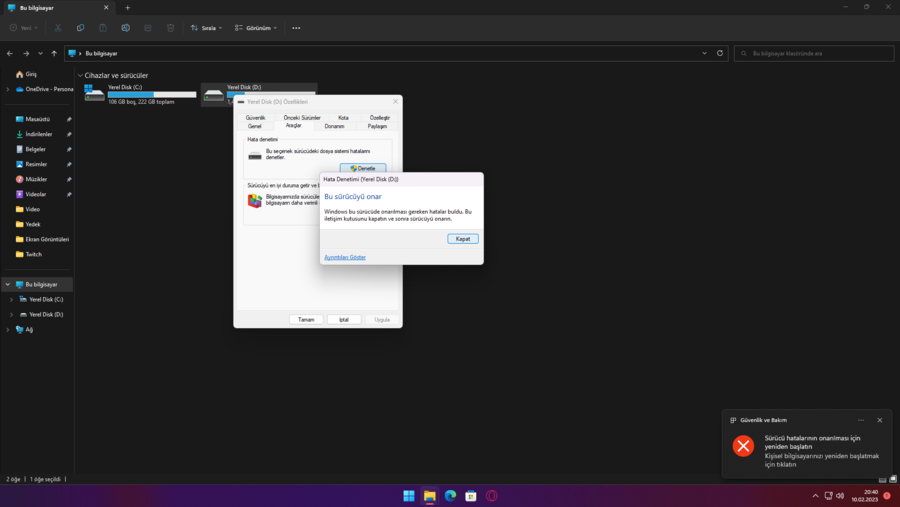The height and width of the screenshot is (507, 900).
Task: Open Microsoft Edge from the taskbar
Action: (450, 496)
